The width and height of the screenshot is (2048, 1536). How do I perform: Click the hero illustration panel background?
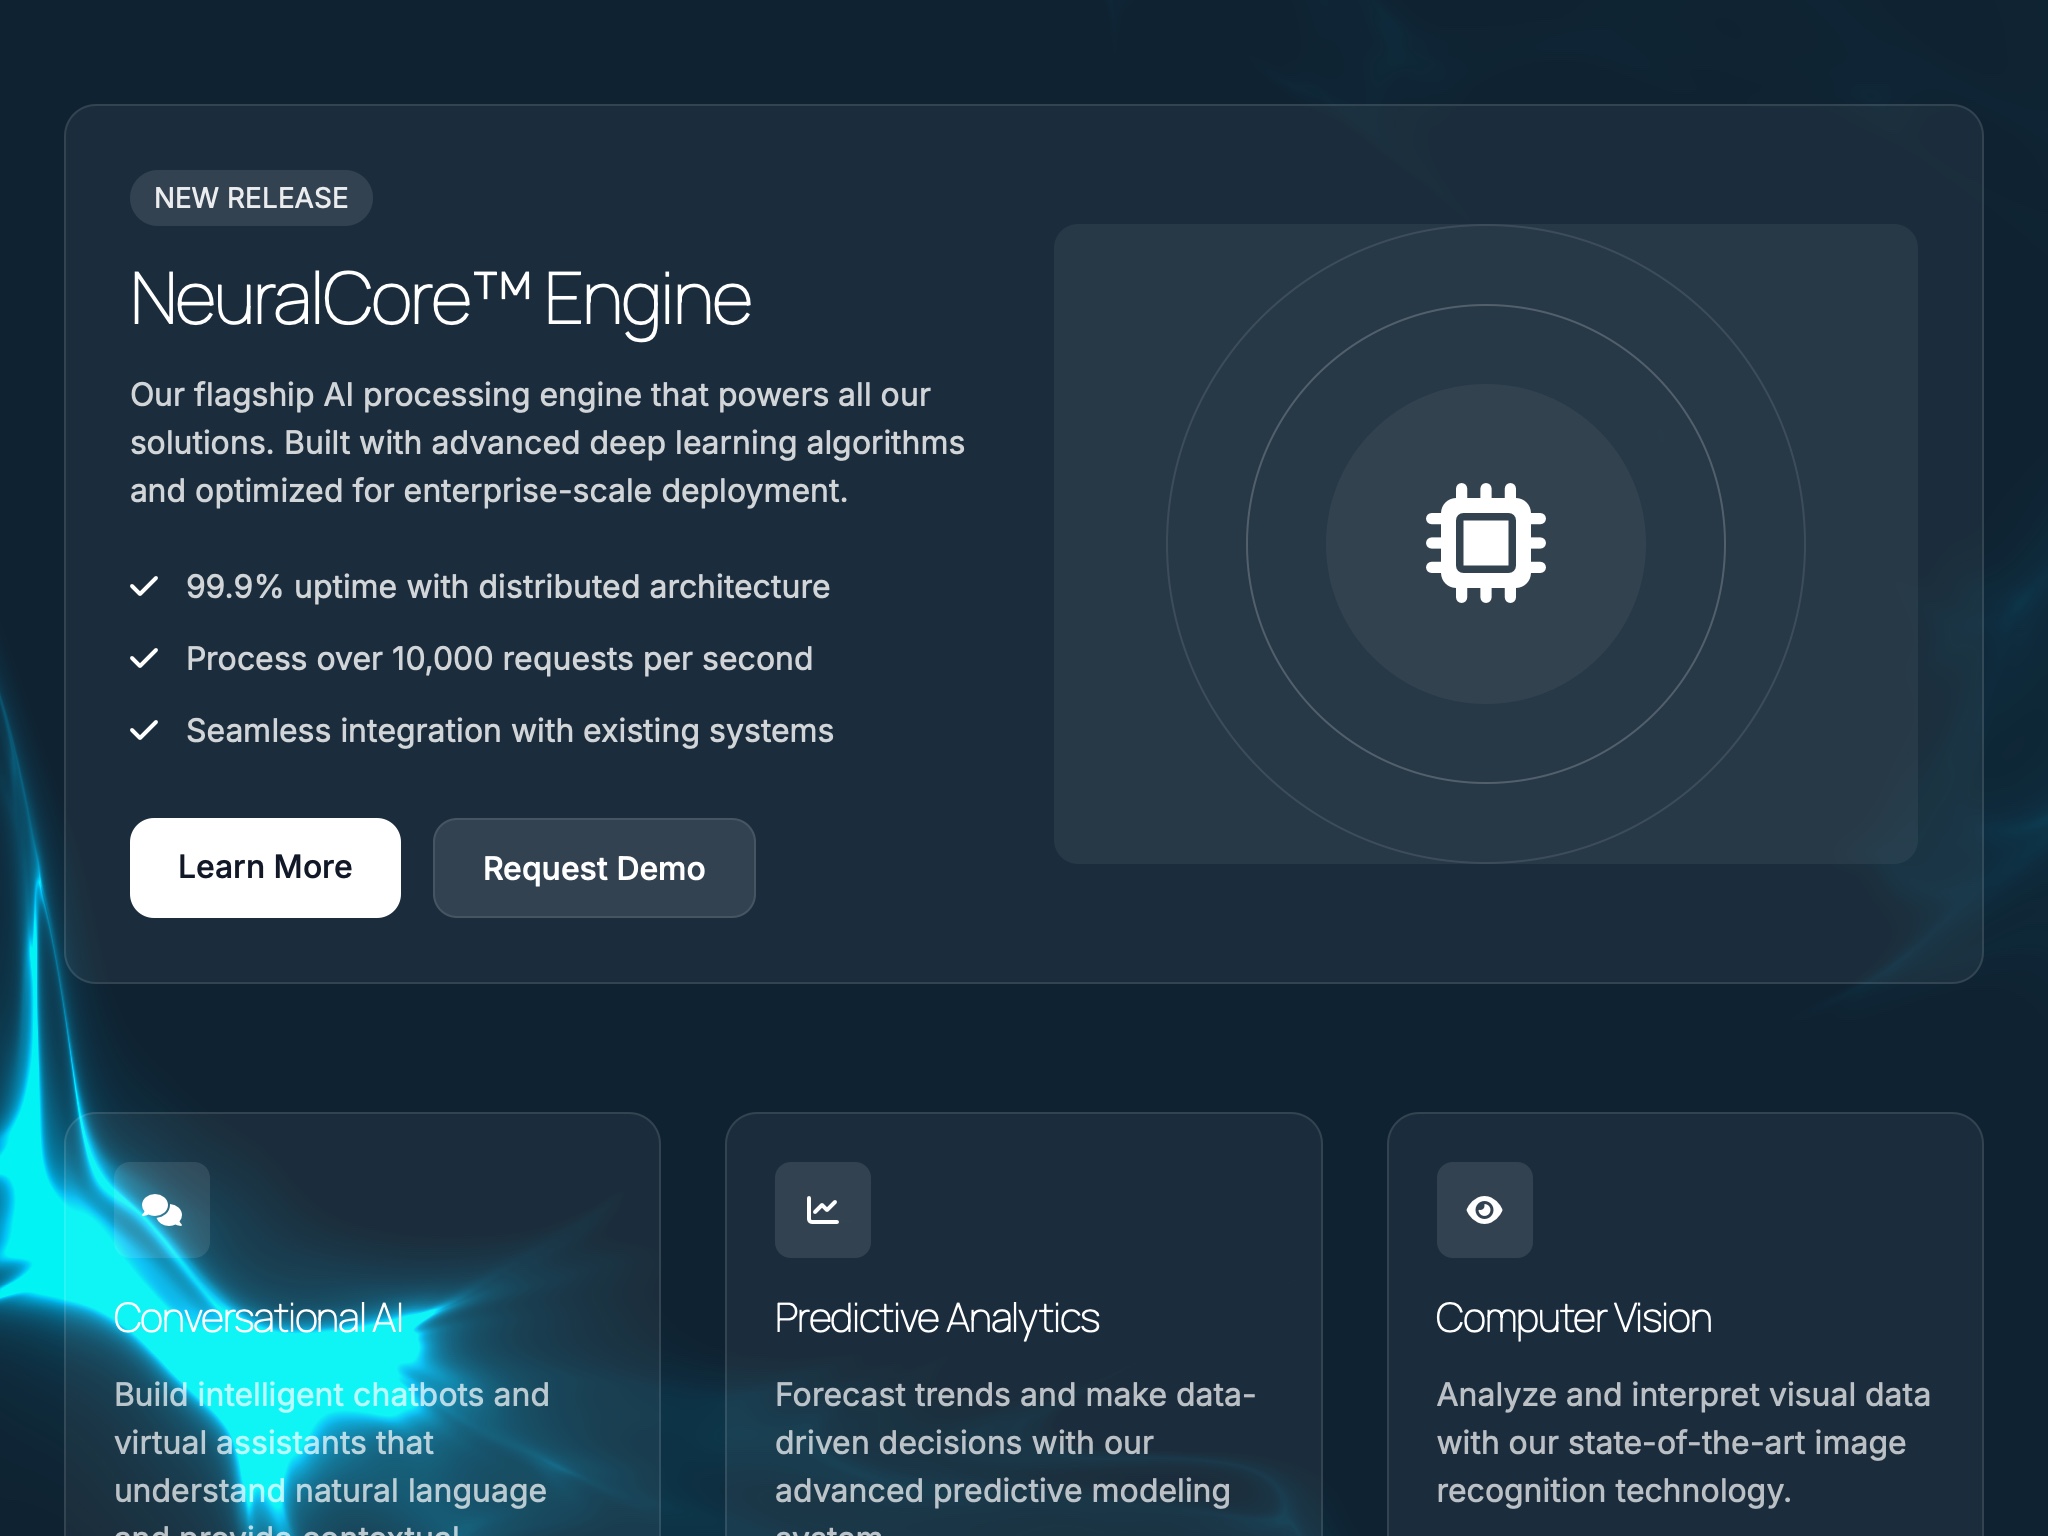point(1150,300)
